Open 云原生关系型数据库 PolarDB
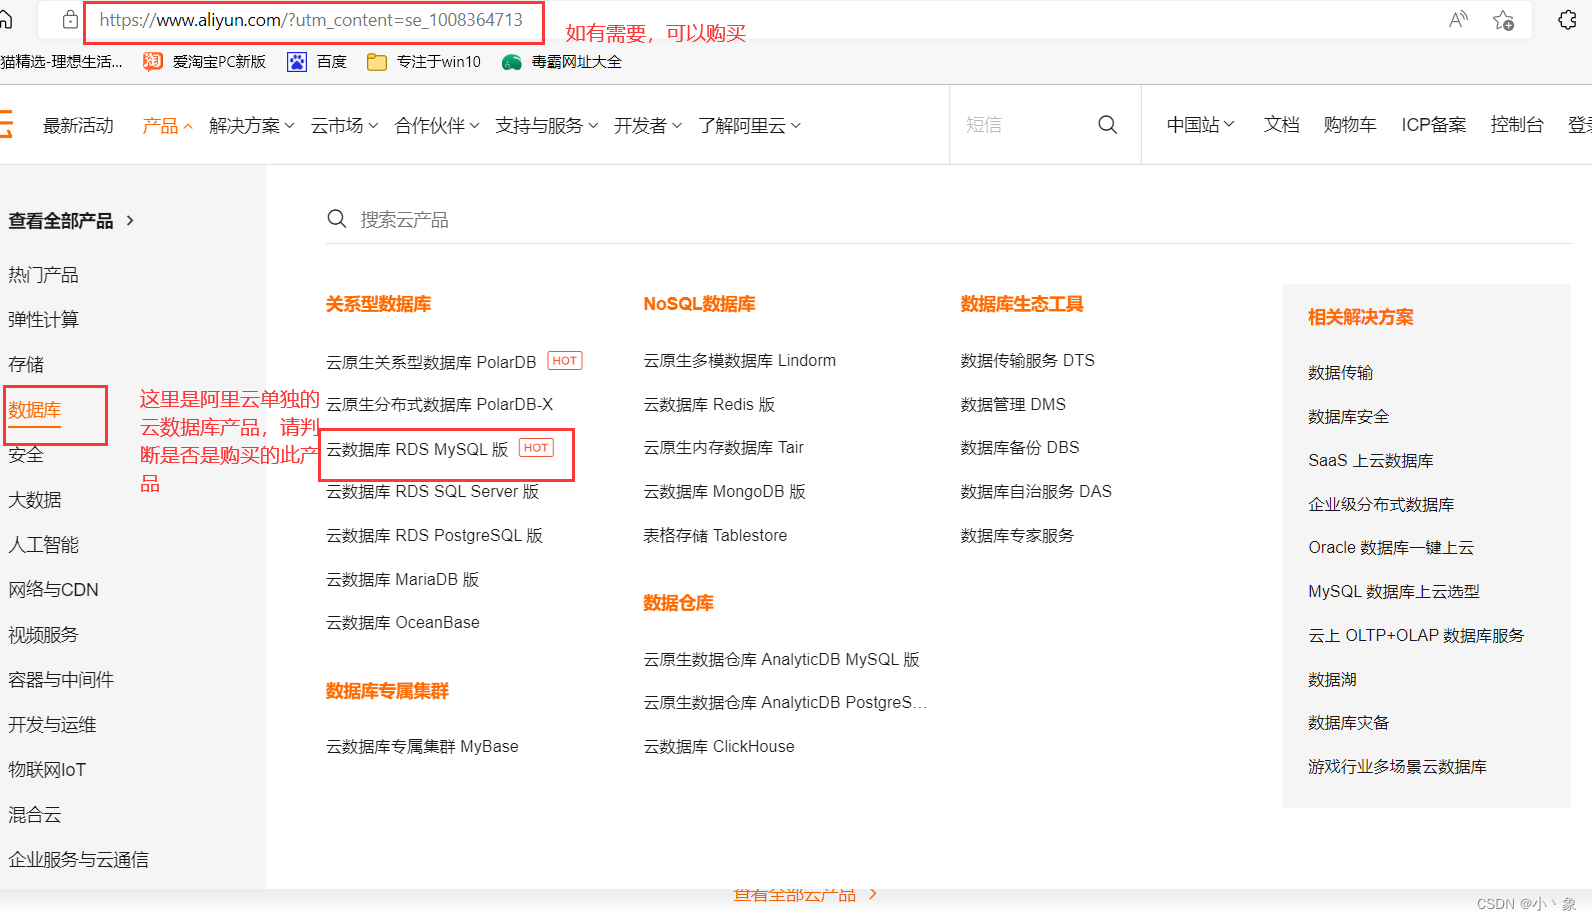Screen dimensions: 1592x920 [431, 362]
